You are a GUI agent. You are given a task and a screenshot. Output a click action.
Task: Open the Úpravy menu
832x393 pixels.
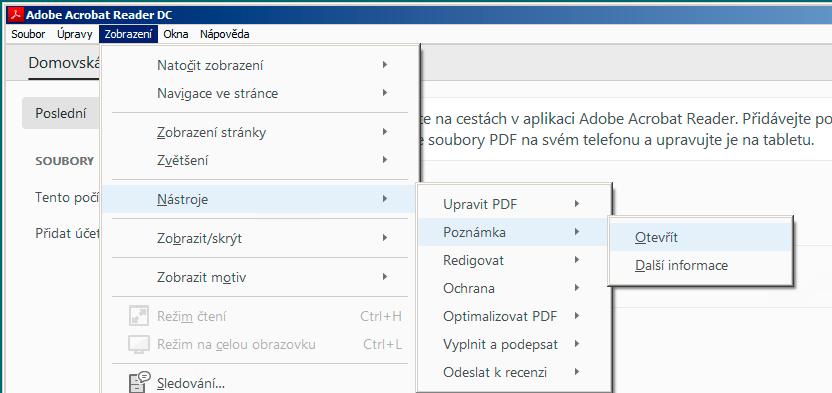point(74,34)
